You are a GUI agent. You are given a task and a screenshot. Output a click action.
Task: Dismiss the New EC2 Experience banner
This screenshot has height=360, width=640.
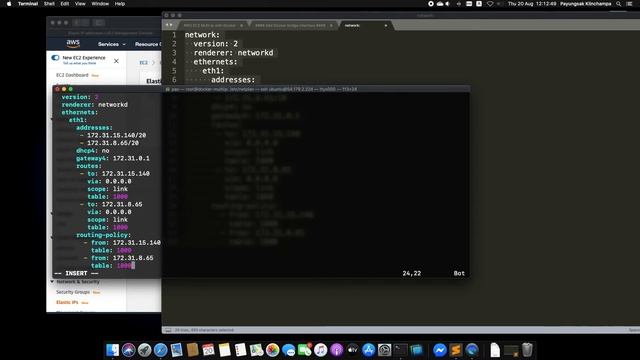(x=116, y=61)
